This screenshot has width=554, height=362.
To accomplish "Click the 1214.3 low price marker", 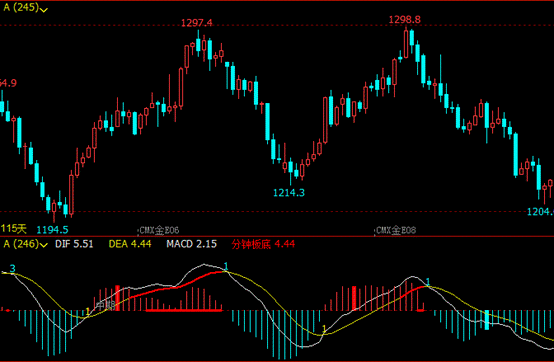I will (289, 192).
